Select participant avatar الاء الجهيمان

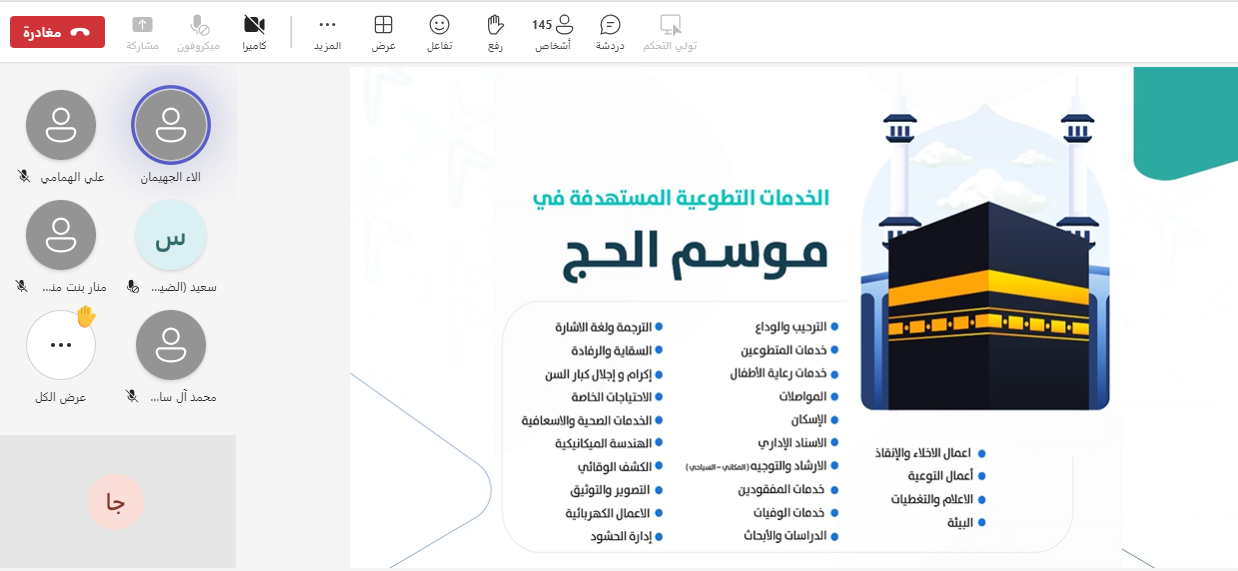coord(171,125)
